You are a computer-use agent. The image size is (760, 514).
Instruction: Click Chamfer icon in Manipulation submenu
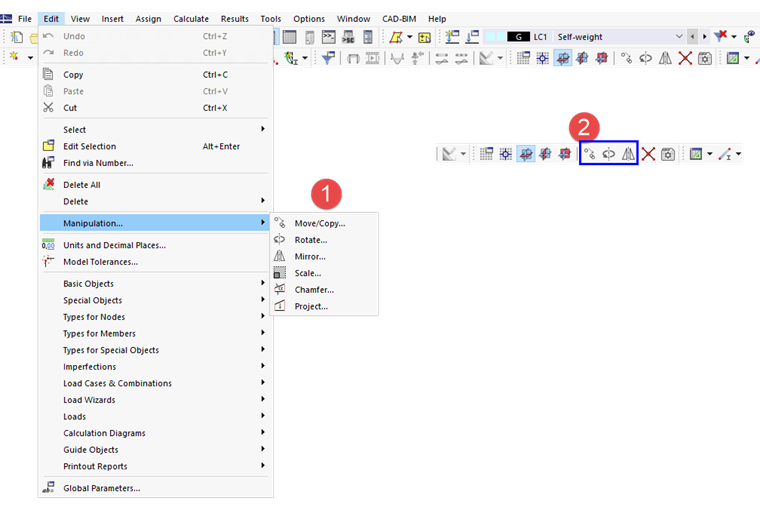(x=280, y=289)
